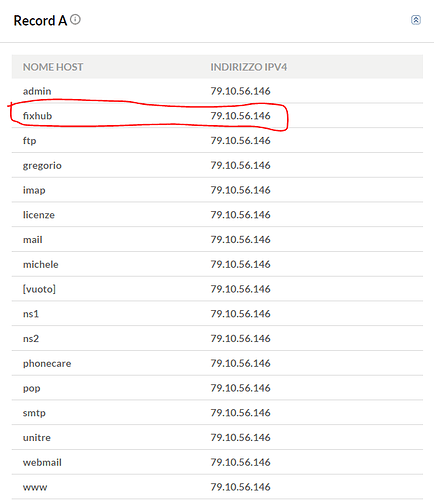Select the phonecare host row

pos(217,363)
